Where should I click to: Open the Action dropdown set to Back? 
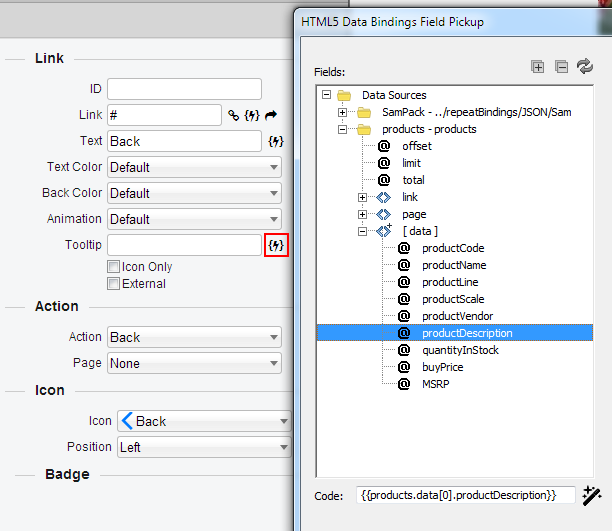(194, 337)
